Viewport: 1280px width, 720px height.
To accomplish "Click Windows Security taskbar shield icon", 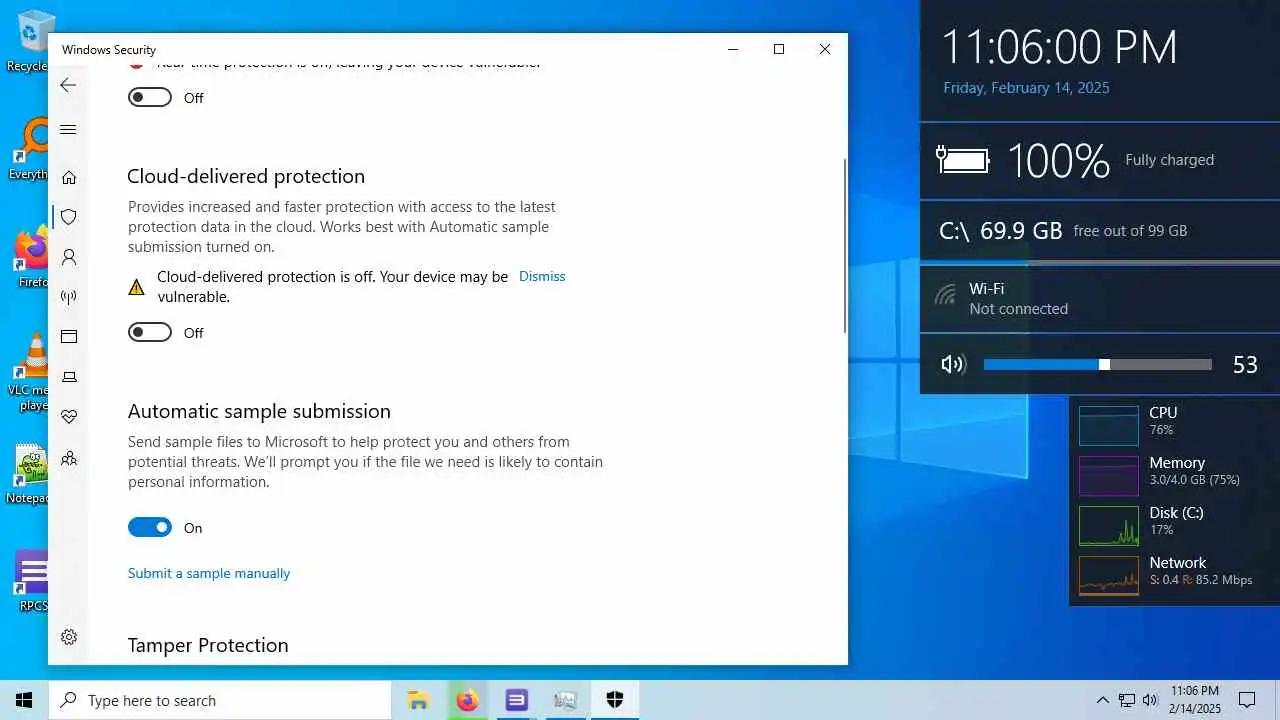I will (615, 700).
